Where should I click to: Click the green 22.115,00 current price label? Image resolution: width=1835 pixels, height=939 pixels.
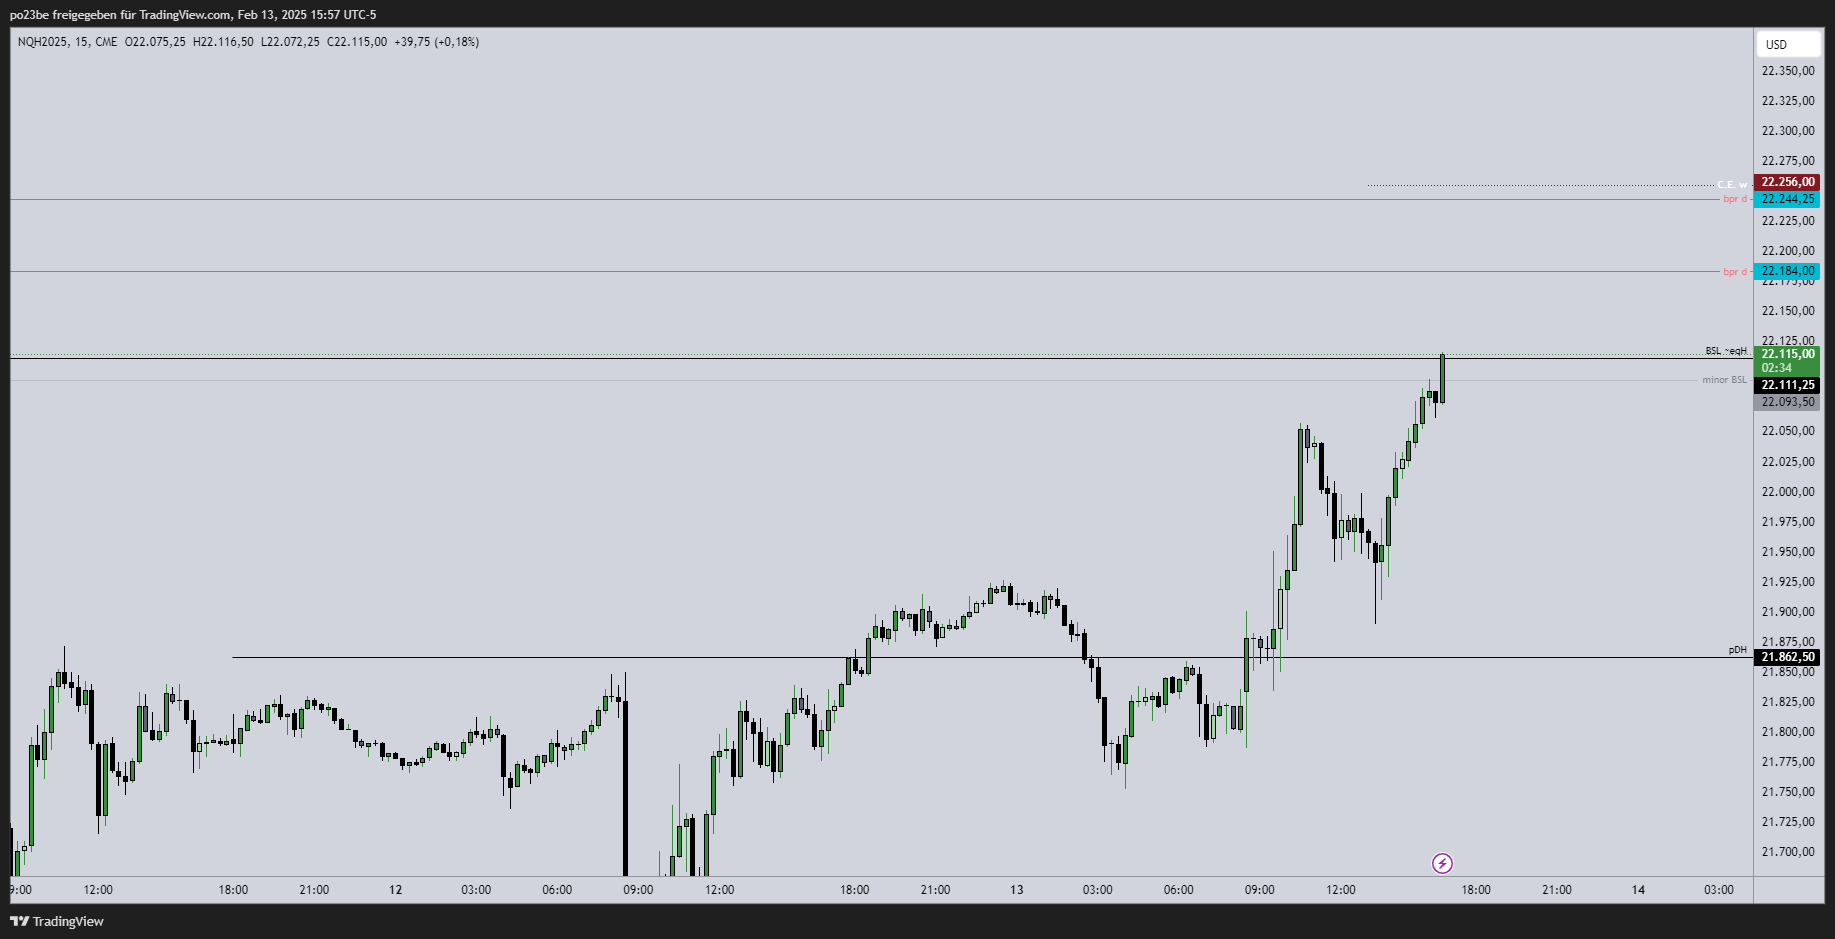point(1787,354)
